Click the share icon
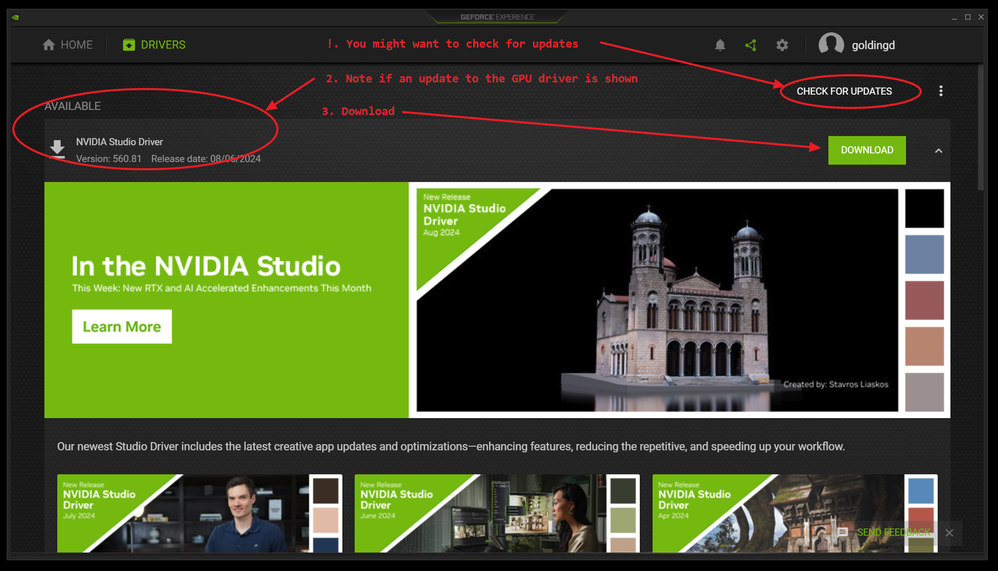This screenshot has width=998, height=571. point(751,45)
